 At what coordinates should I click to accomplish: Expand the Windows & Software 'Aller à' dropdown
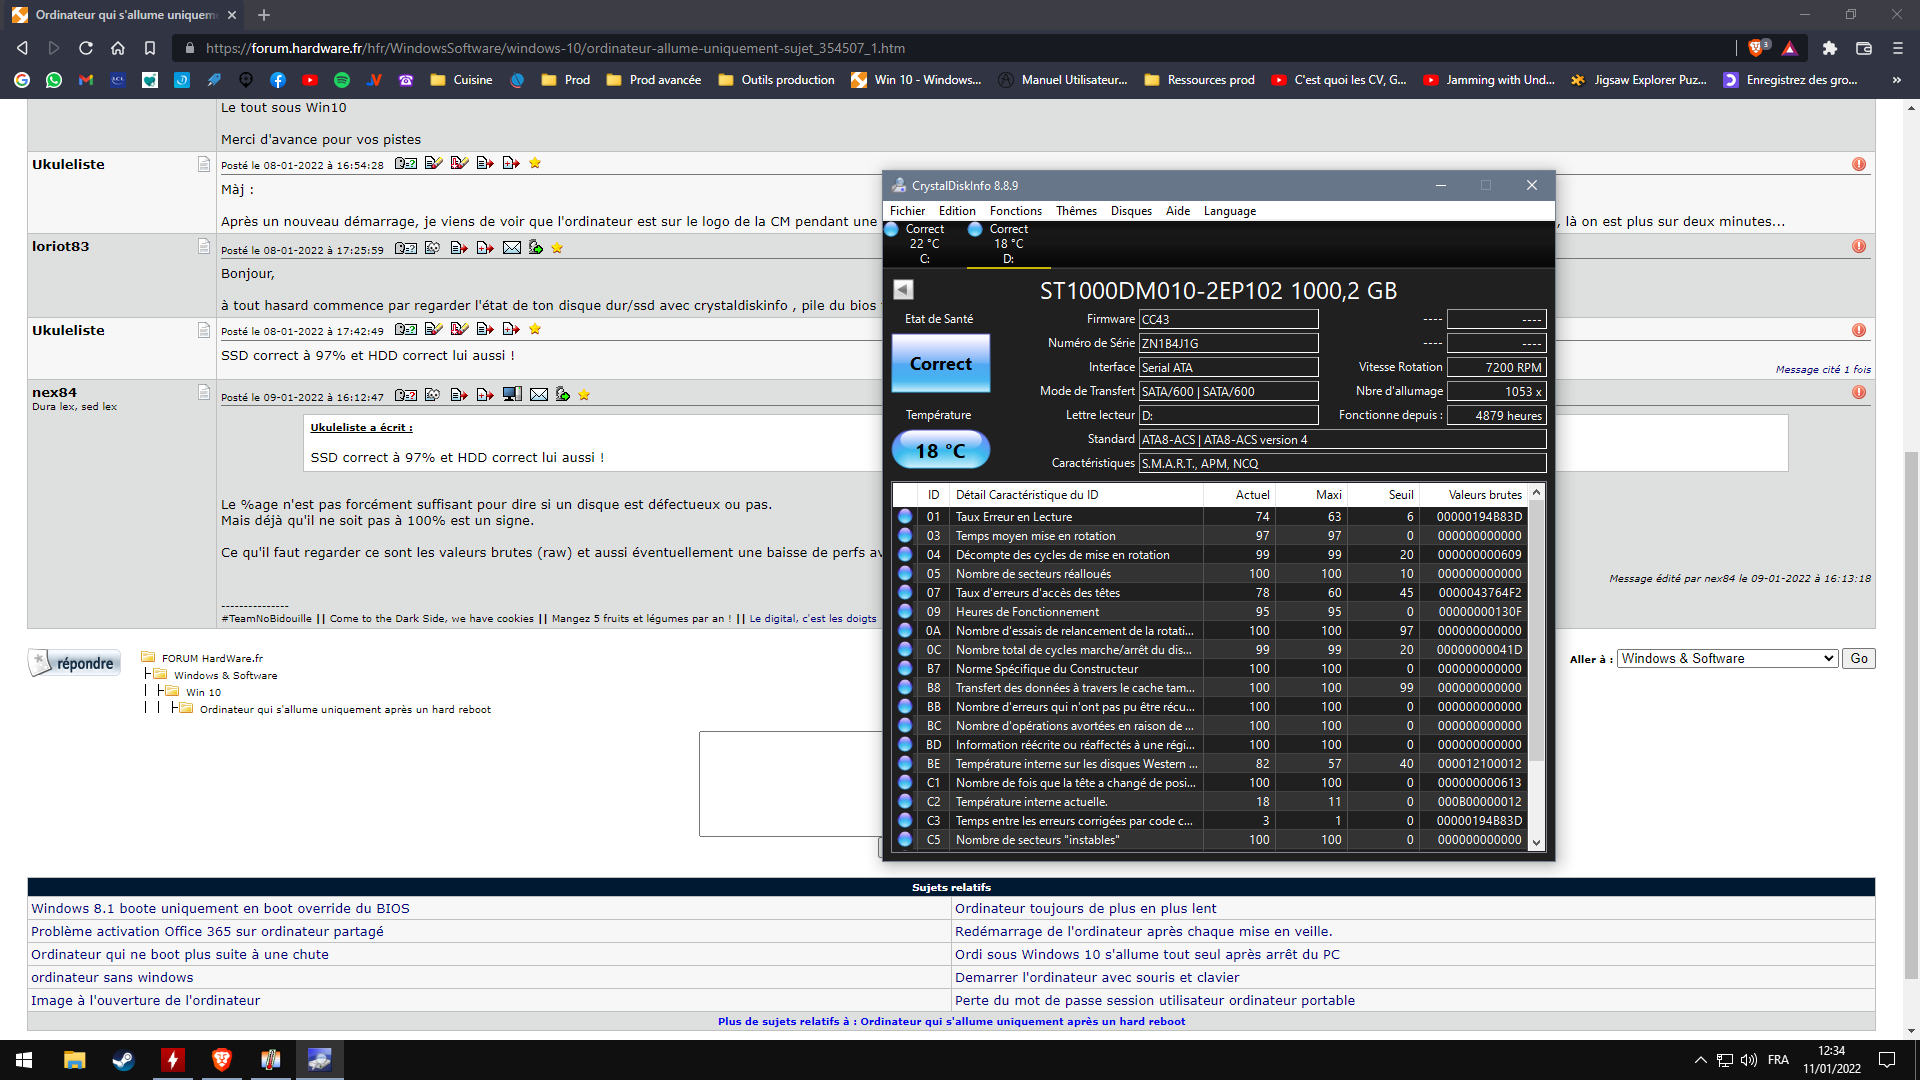point(1727,658)
